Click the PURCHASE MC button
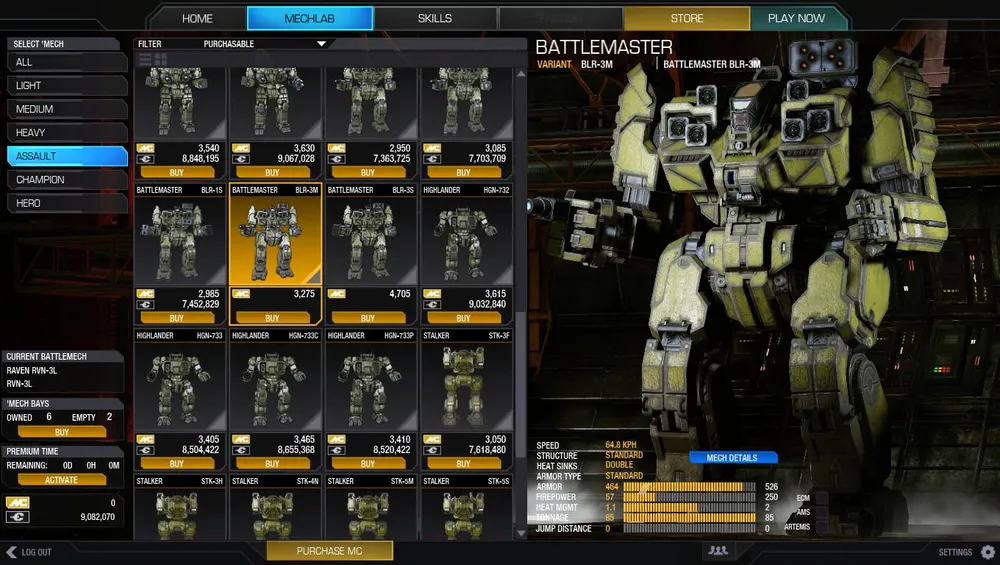 (329, 551)
